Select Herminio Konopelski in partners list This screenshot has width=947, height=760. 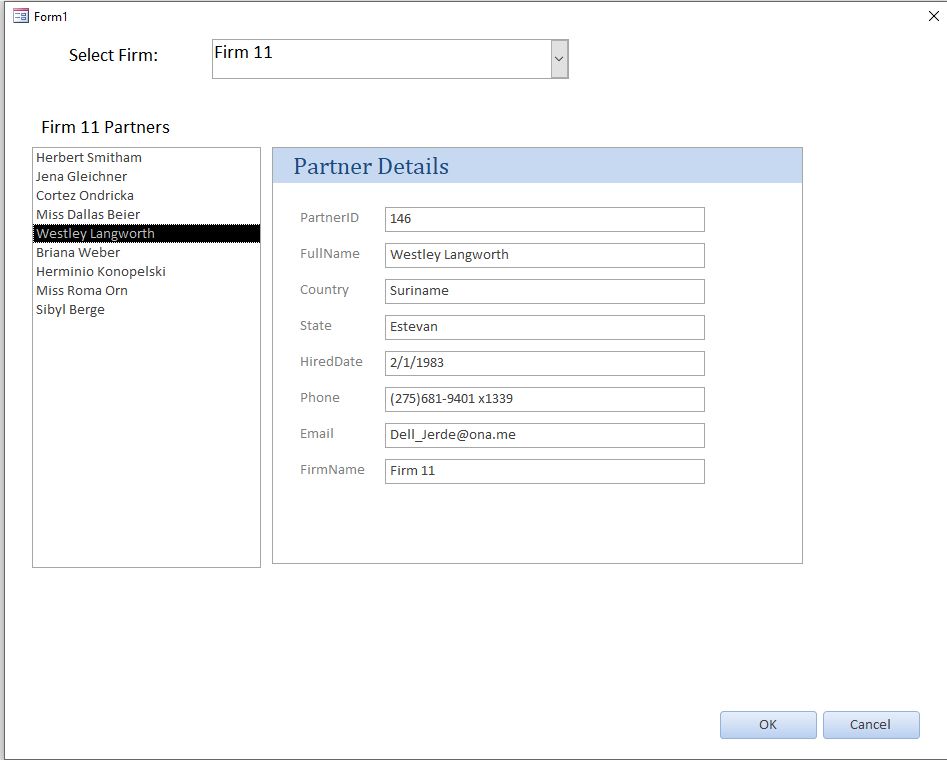click(146, 271)
